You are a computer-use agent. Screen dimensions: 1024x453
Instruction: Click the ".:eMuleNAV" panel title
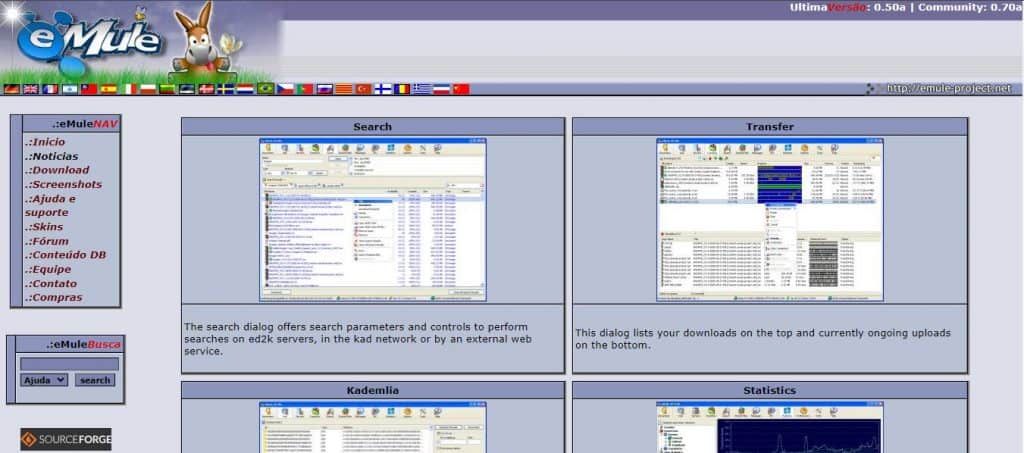[85, 123]
